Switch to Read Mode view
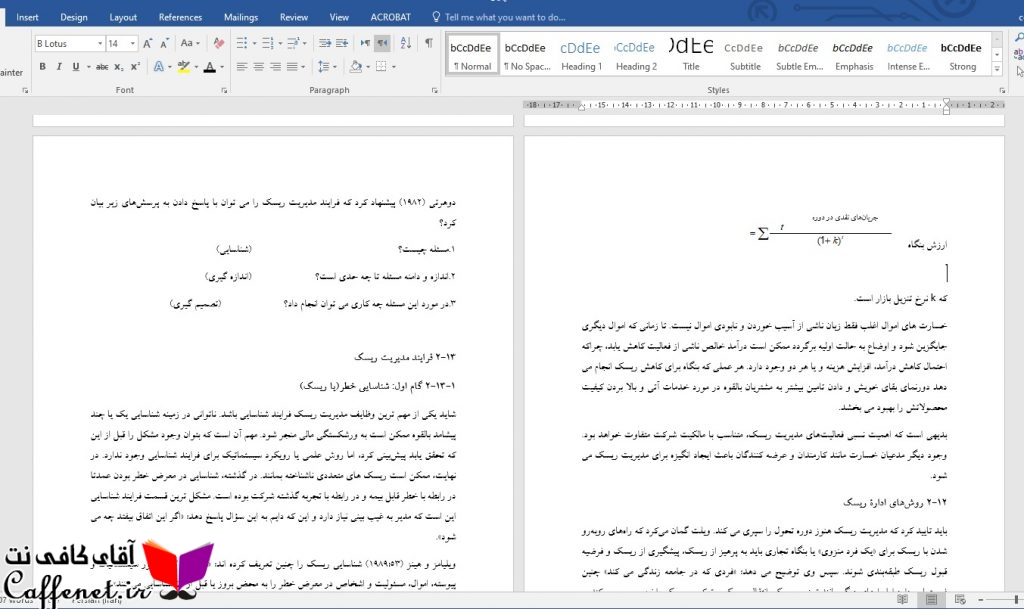Image resolution: width=1024 pixels, height=609 pixels. (903, 599)
